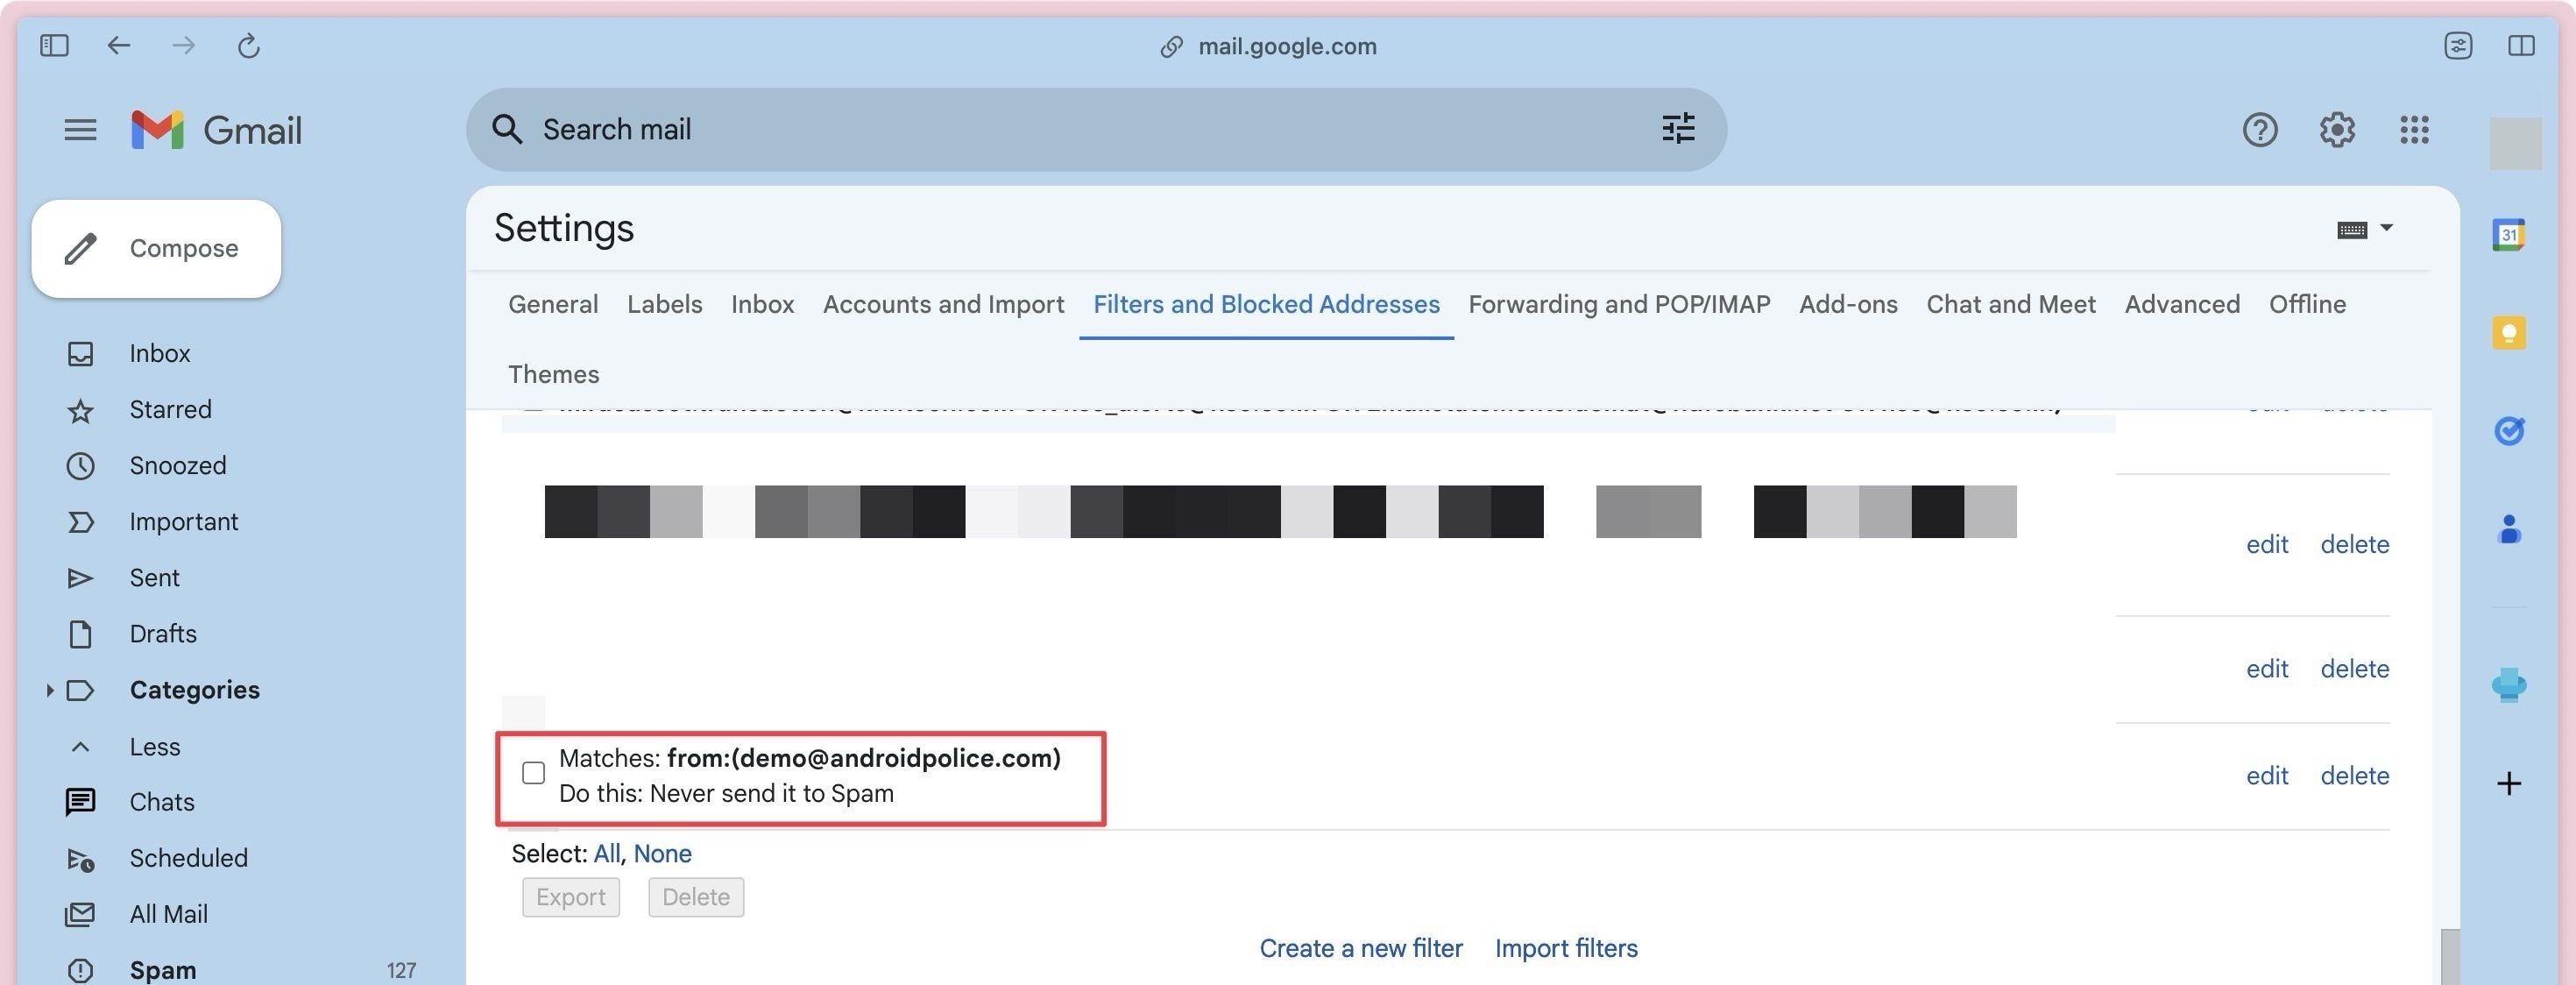Open the teal add-on icon in side panel
Viewport: 2576px width, 985px height.
2508,685
